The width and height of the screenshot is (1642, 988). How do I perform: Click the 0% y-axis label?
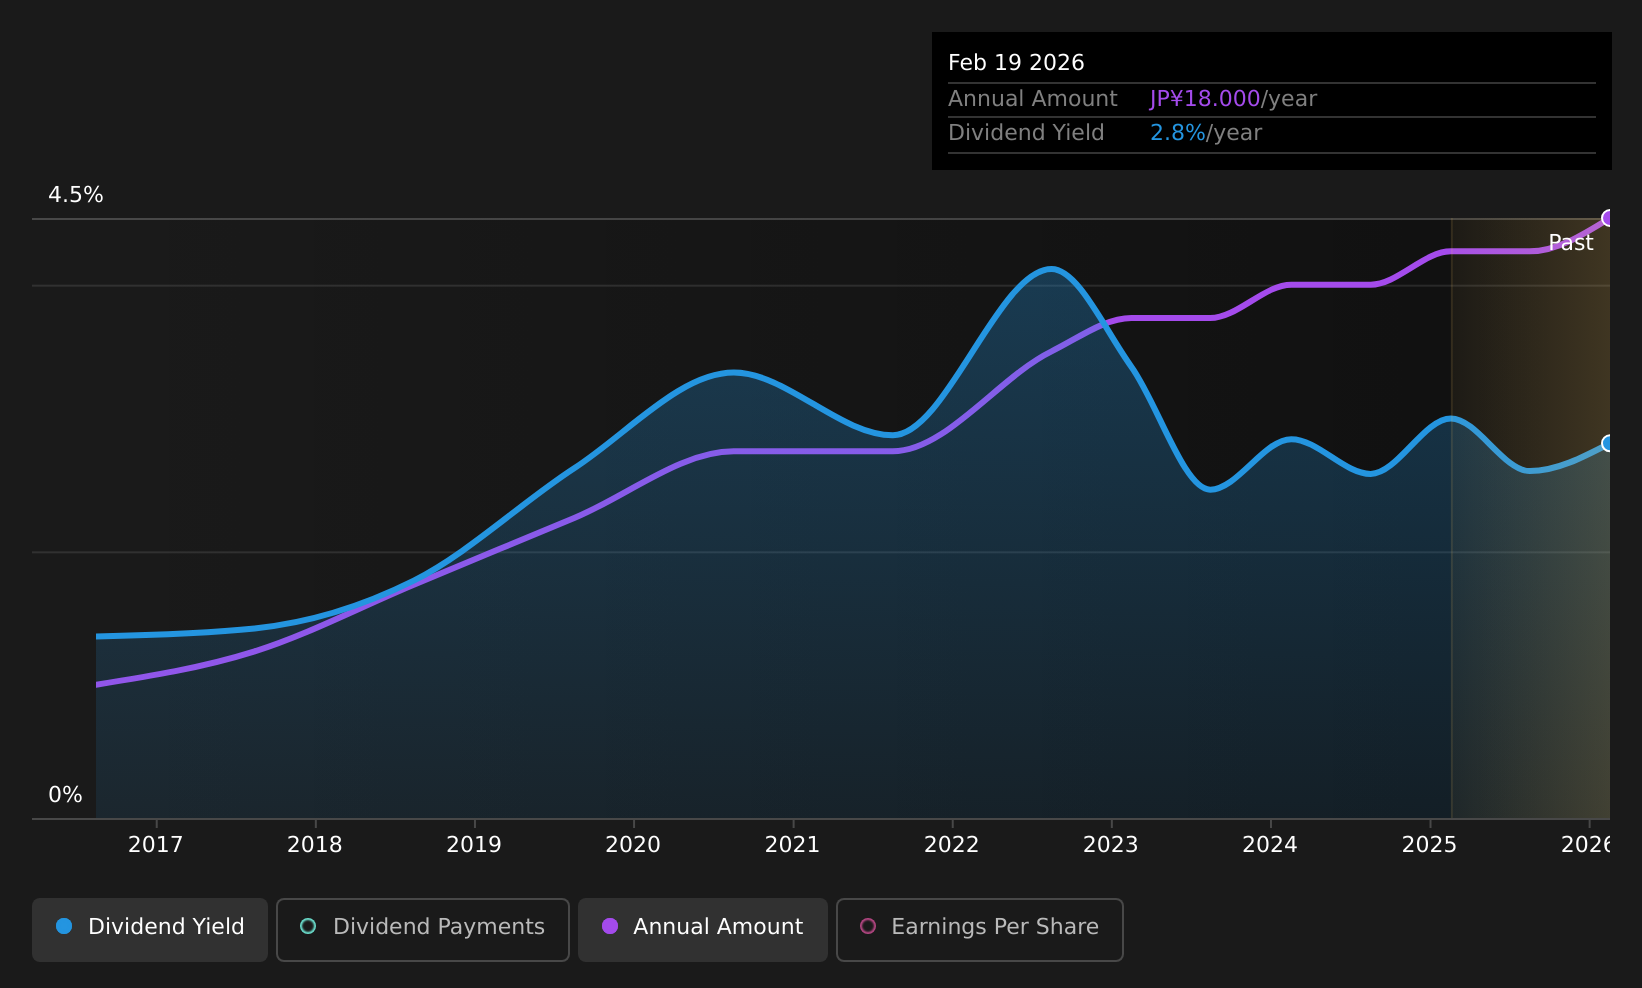tap(65, 795)
